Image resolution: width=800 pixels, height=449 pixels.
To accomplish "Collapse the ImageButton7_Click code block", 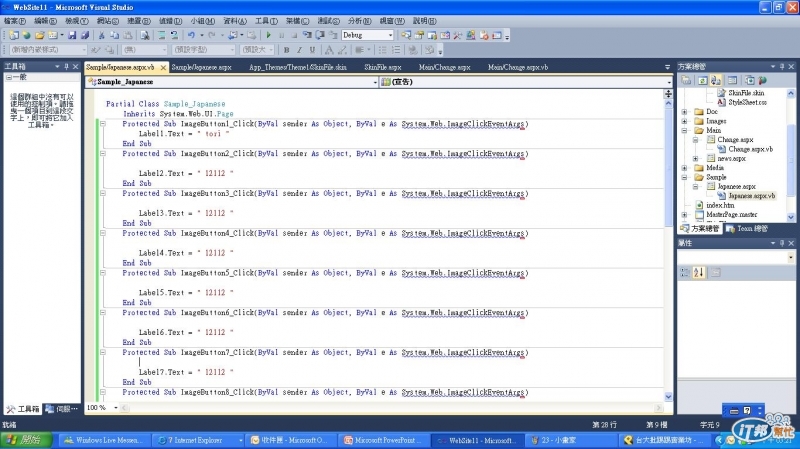I will [103, 353].
